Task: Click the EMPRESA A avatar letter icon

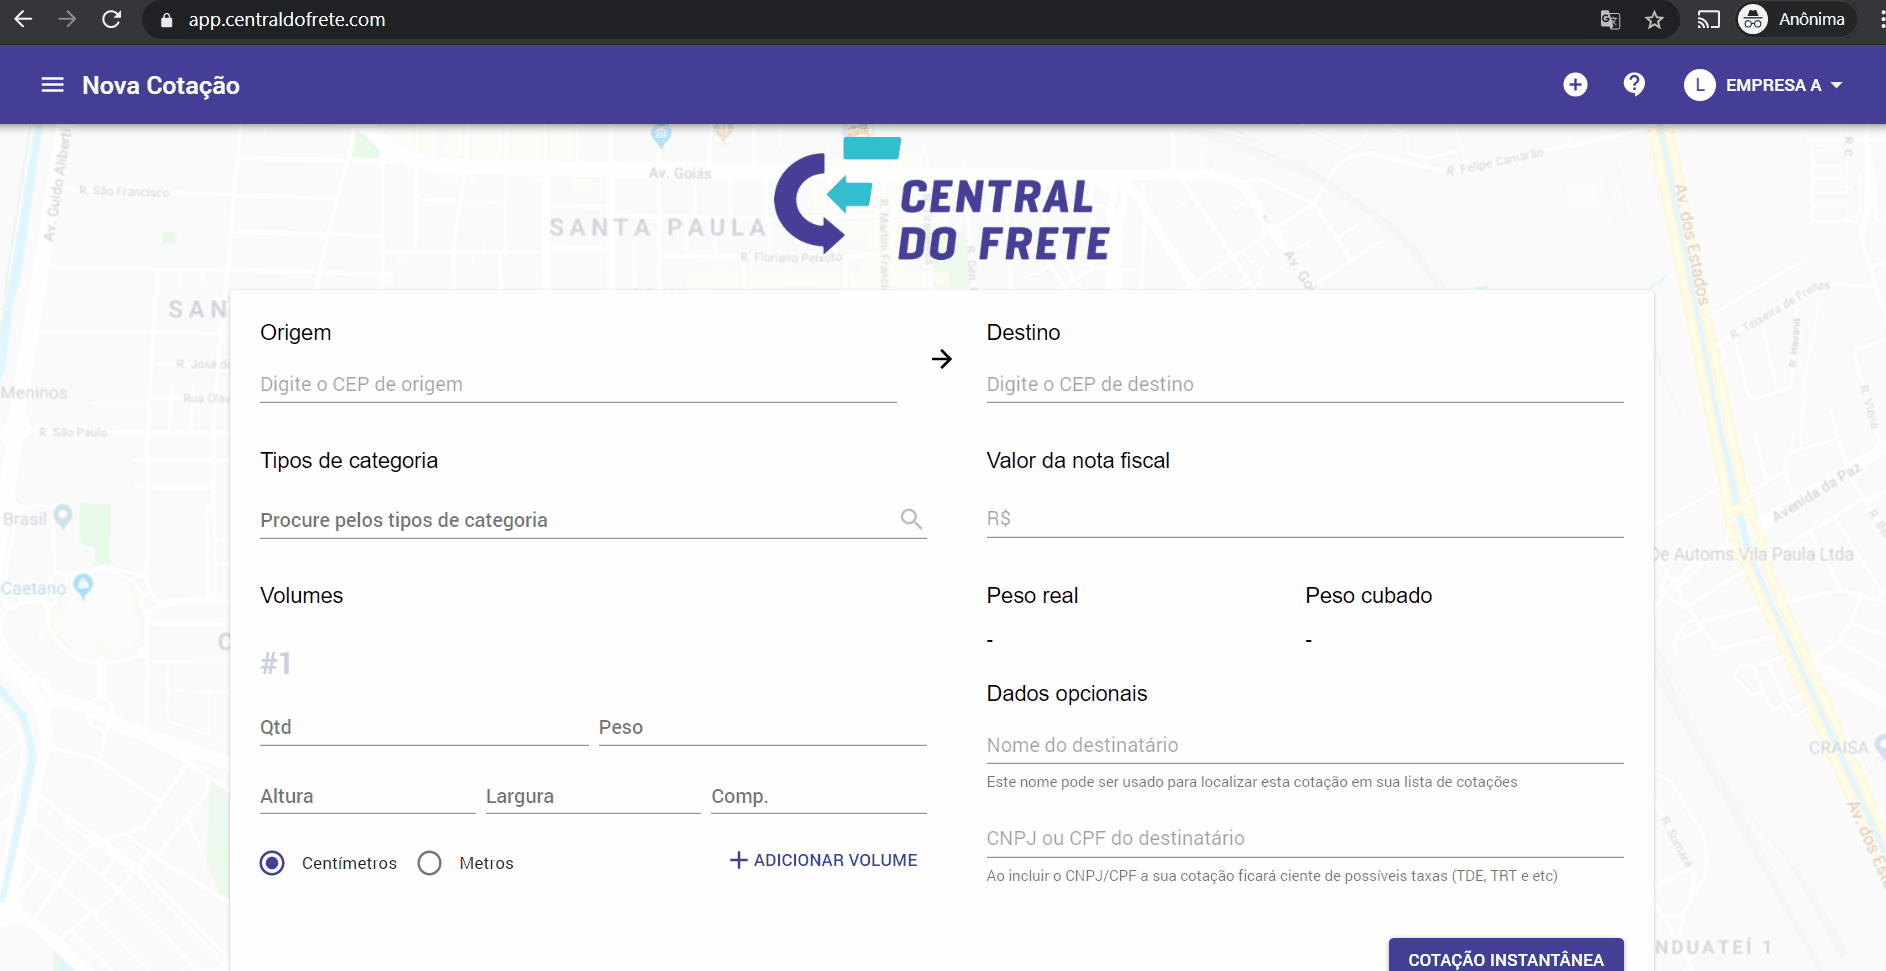Action: [x=1699, y=85]
